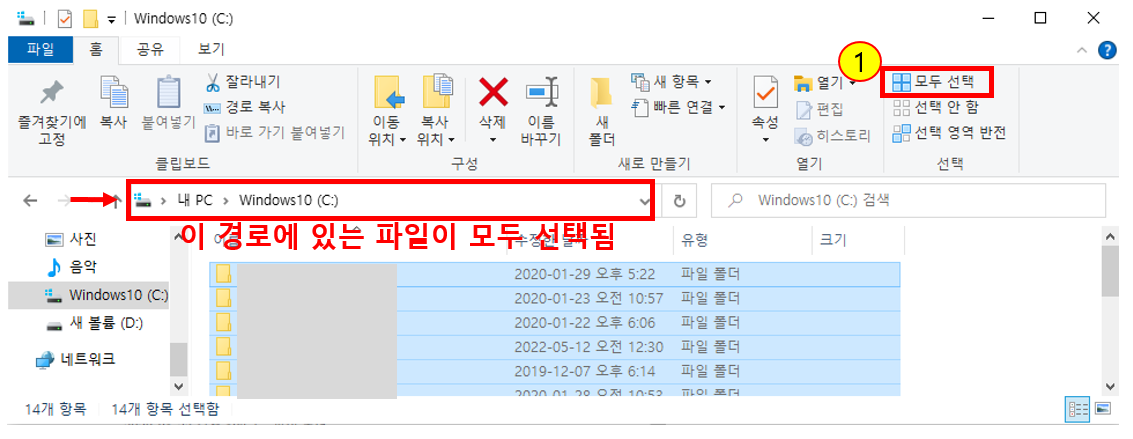This screenshot has width=1133, height=439.
Task: Open the 파일 file tab
Action: (40, 49)
